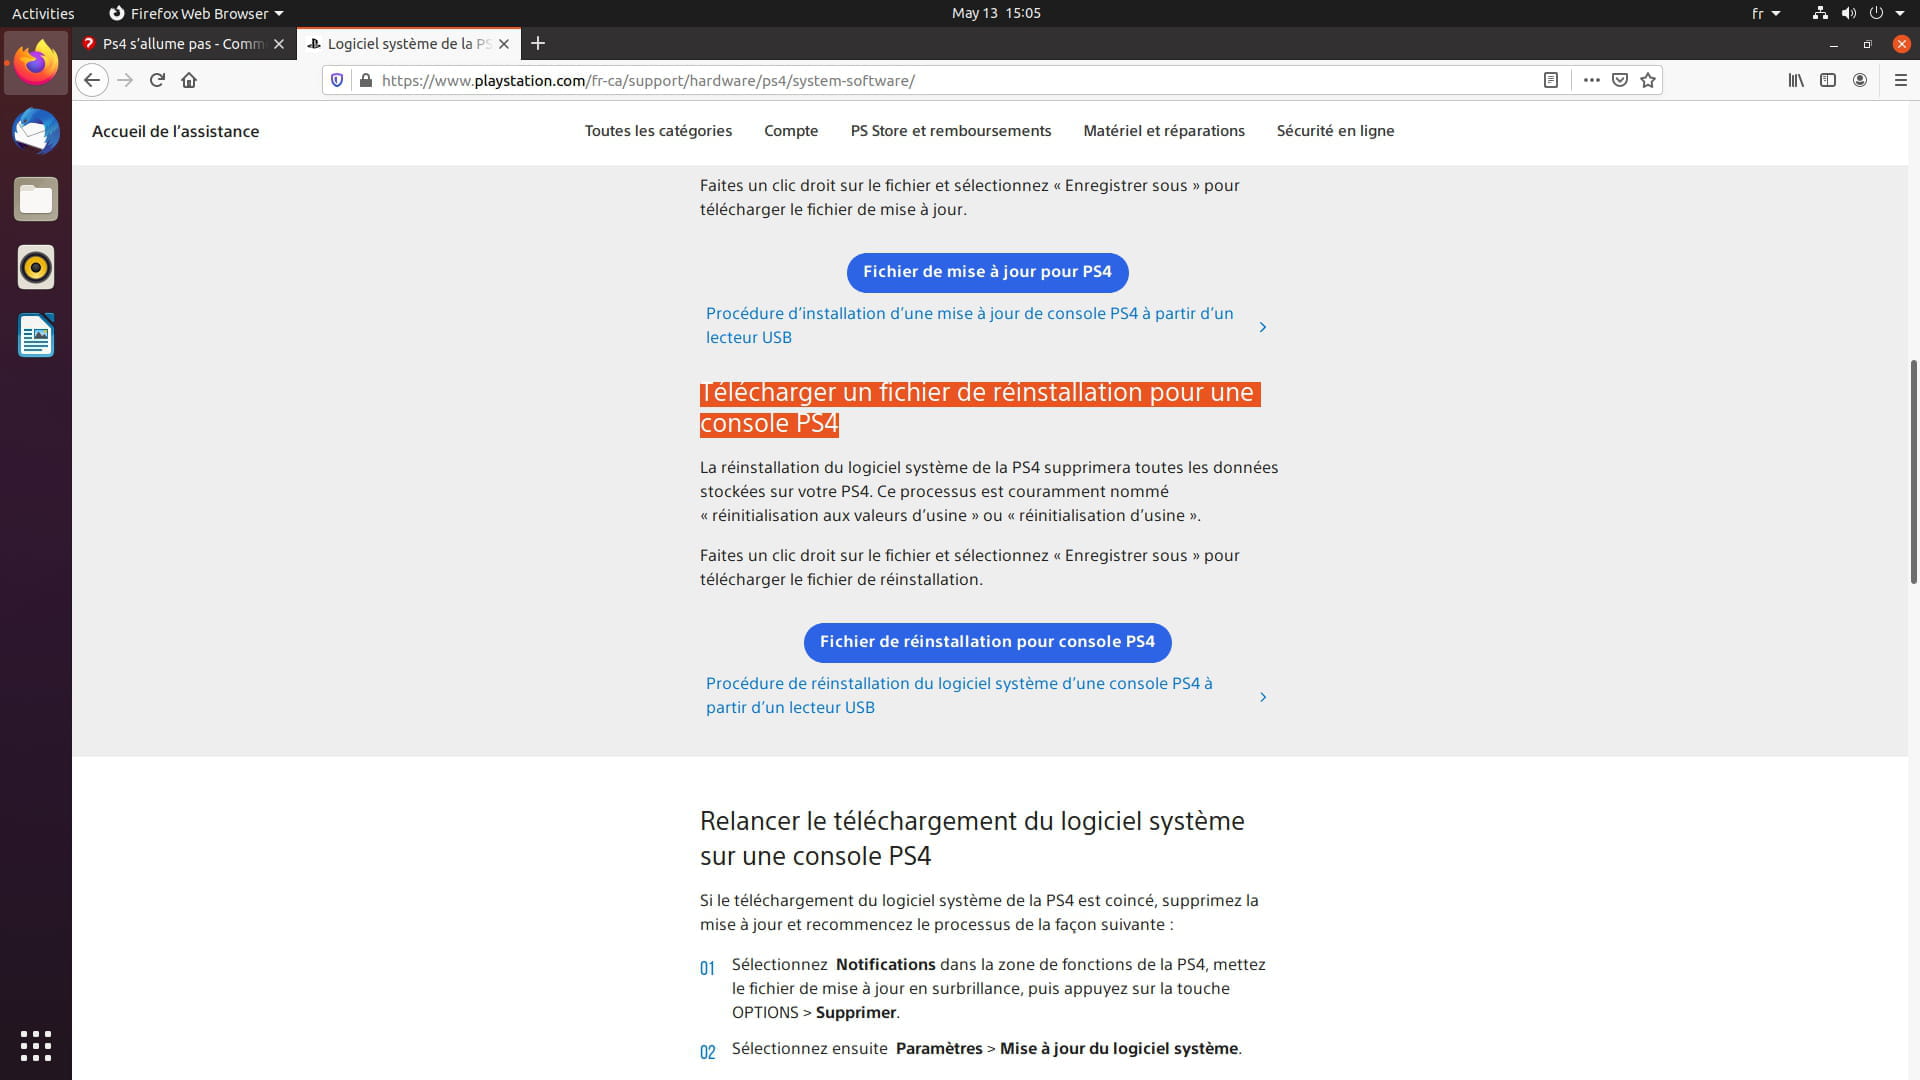Open the Firefox Web Browser app menu
The height and width of the screenshot is (1080, 1920).
pyautogui.click(x=196, y=13)
